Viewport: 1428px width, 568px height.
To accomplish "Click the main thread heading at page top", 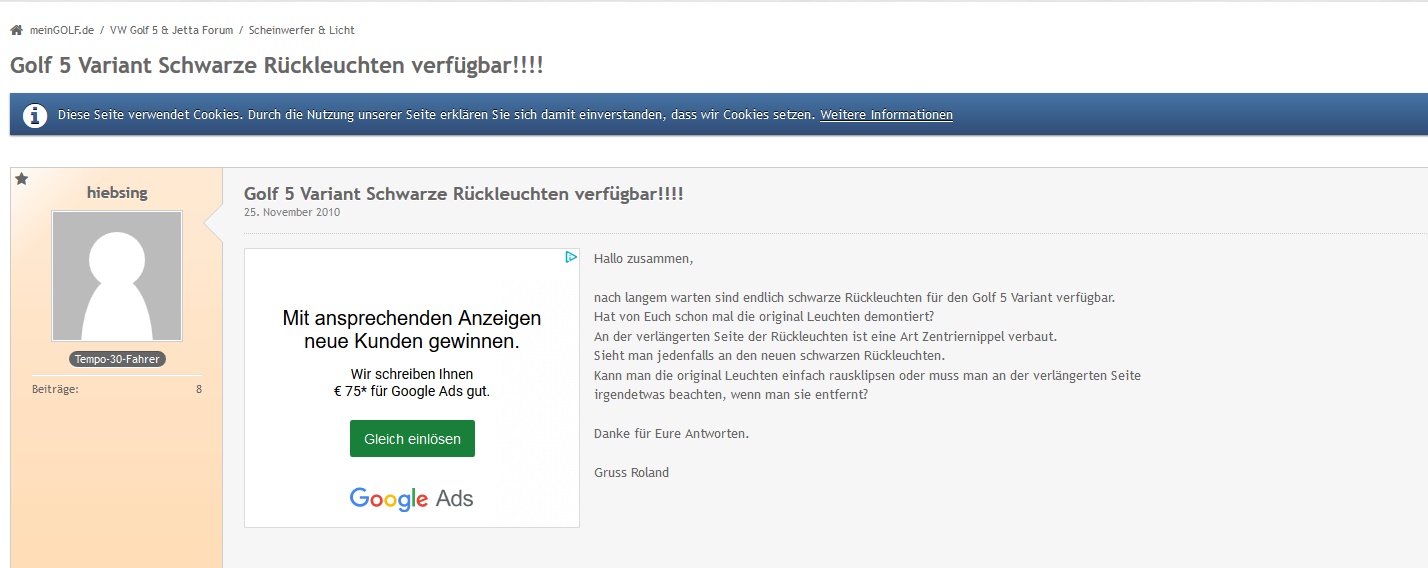I will click(x=277, y=65).
